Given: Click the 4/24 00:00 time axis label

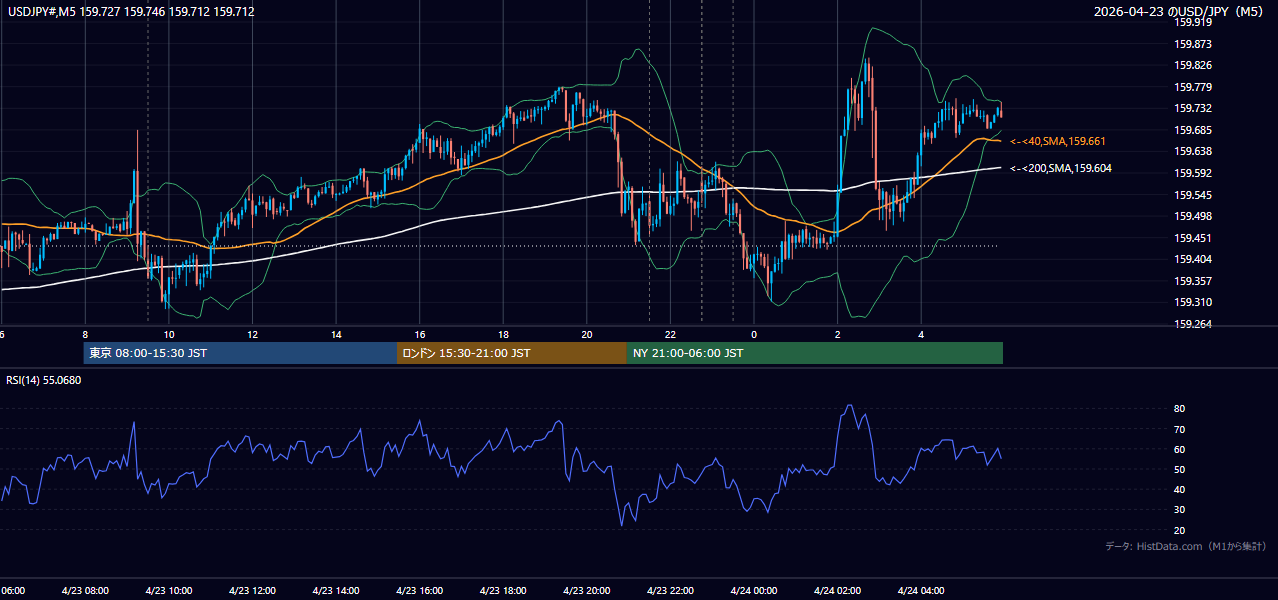Looking at the screenshot, I should [753, 591].
